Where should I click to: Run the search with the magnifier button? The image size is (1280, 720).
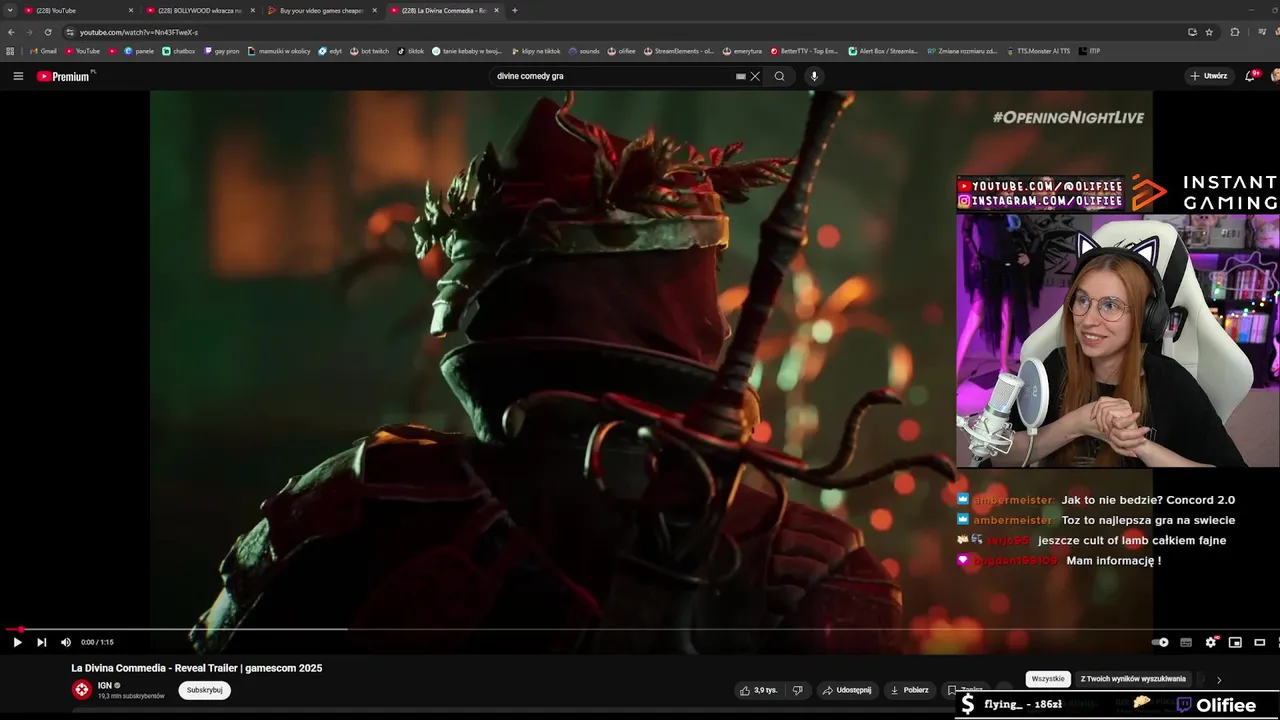point(780,76)
